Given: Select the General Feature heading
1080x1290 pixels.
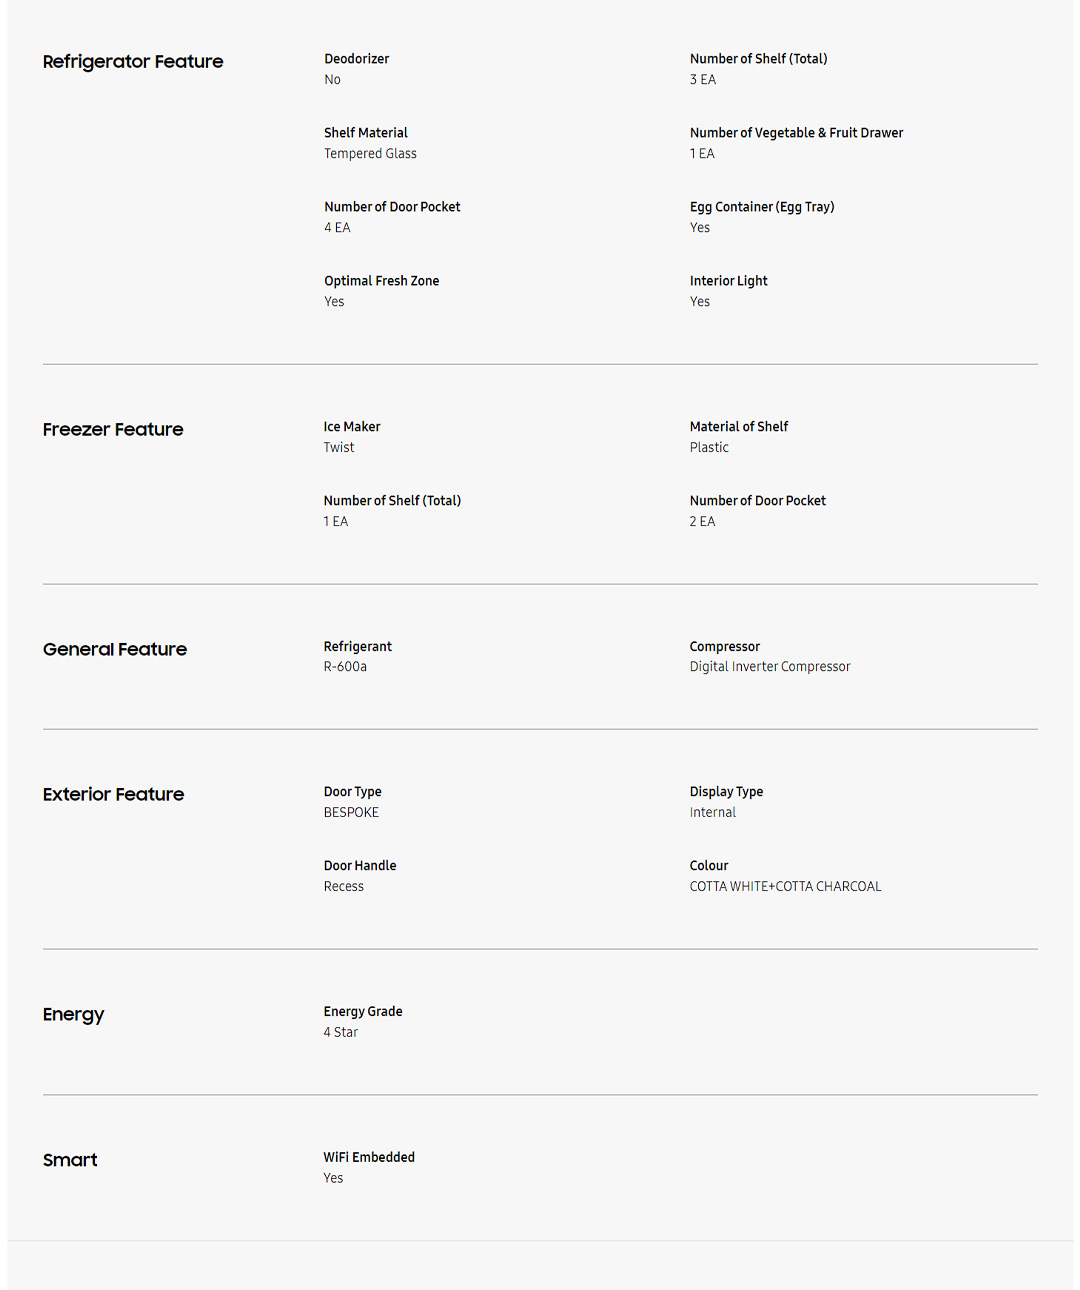Looking at the screenshot, I should click(x=115, y=650).
